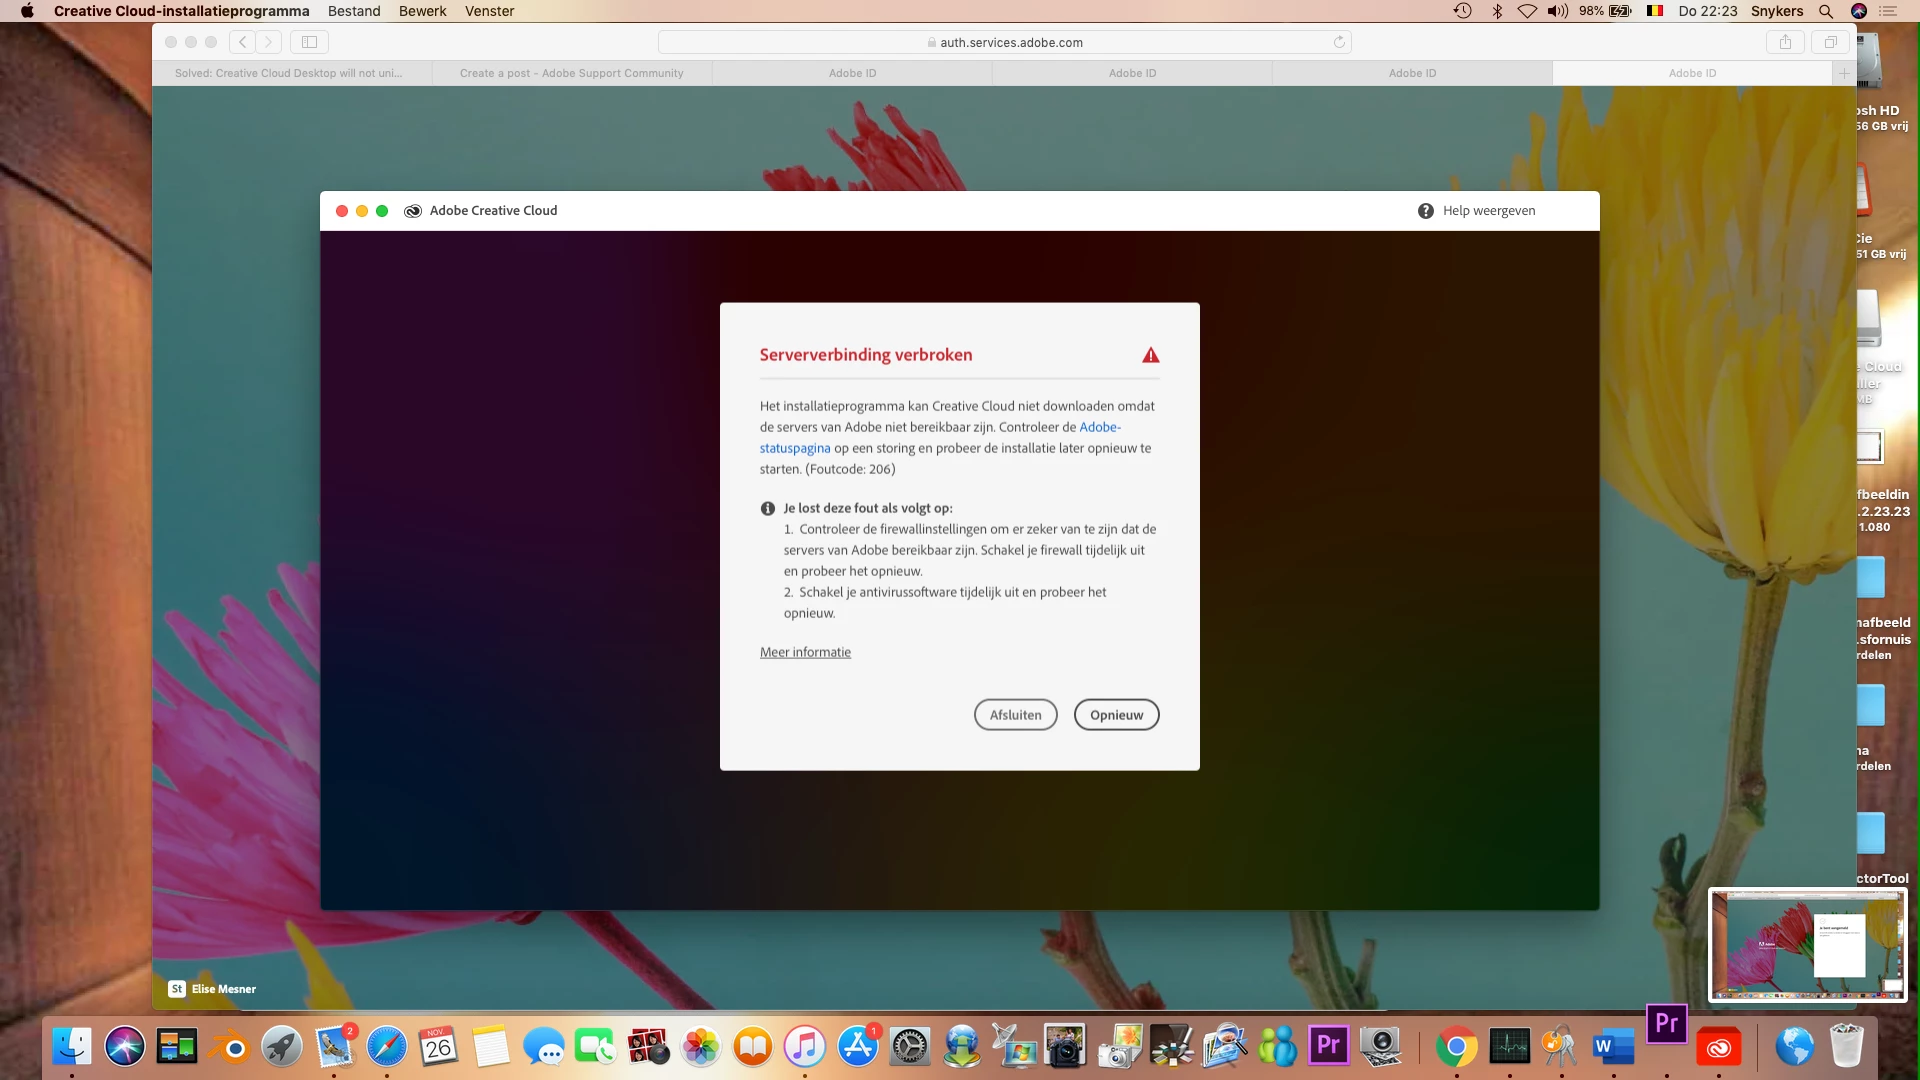Click Safari share button
Screen dimensions: 1920x1080
point(1785,42)
